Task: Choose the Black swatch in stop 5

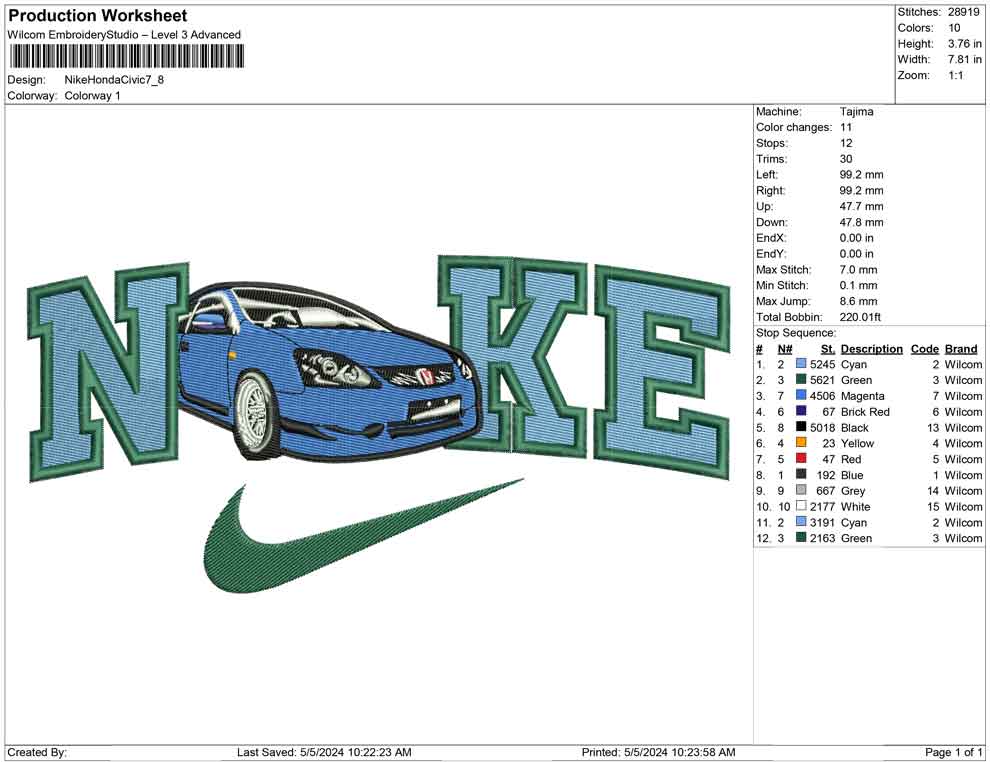Action: [800, 428]
